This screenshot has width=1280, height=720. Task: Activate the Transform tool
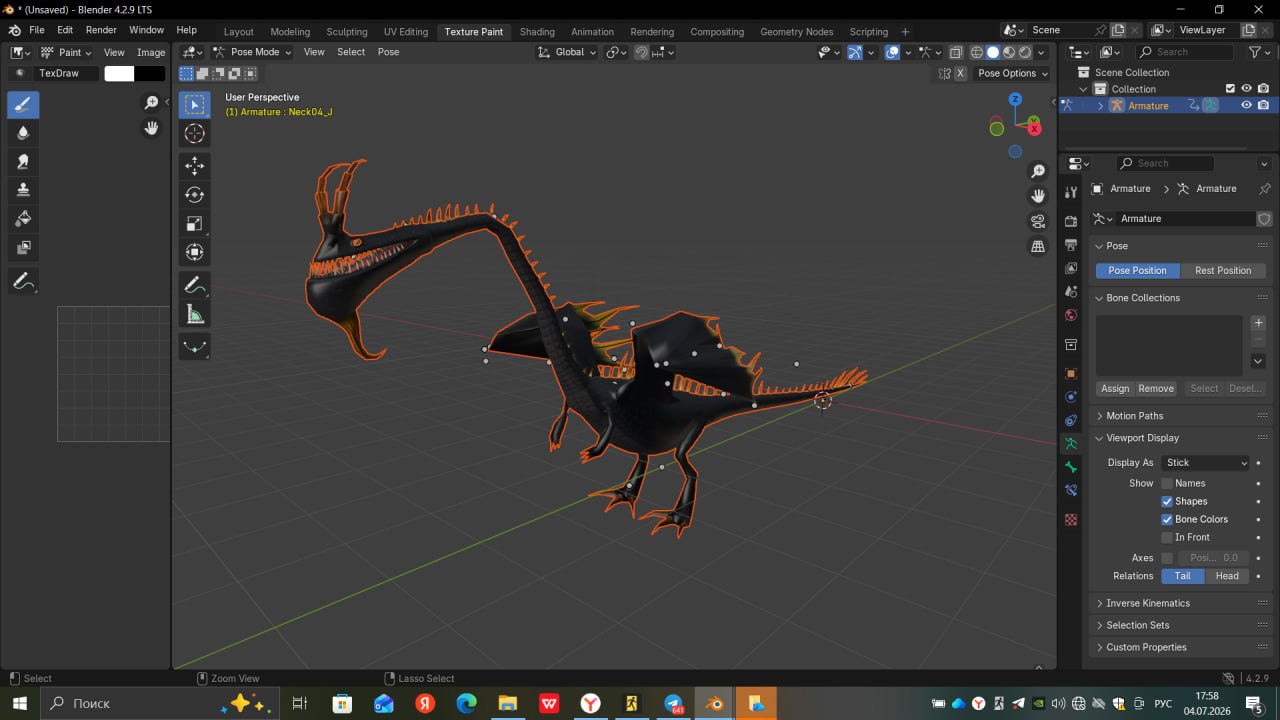pyautogui.click(x=195, y=252)
